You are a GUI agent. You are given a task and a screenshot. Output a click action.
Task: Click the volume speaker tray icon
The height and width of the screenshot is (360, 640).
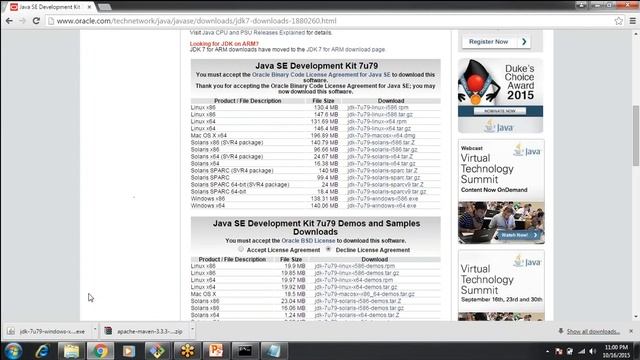click(x=593, y=351)
